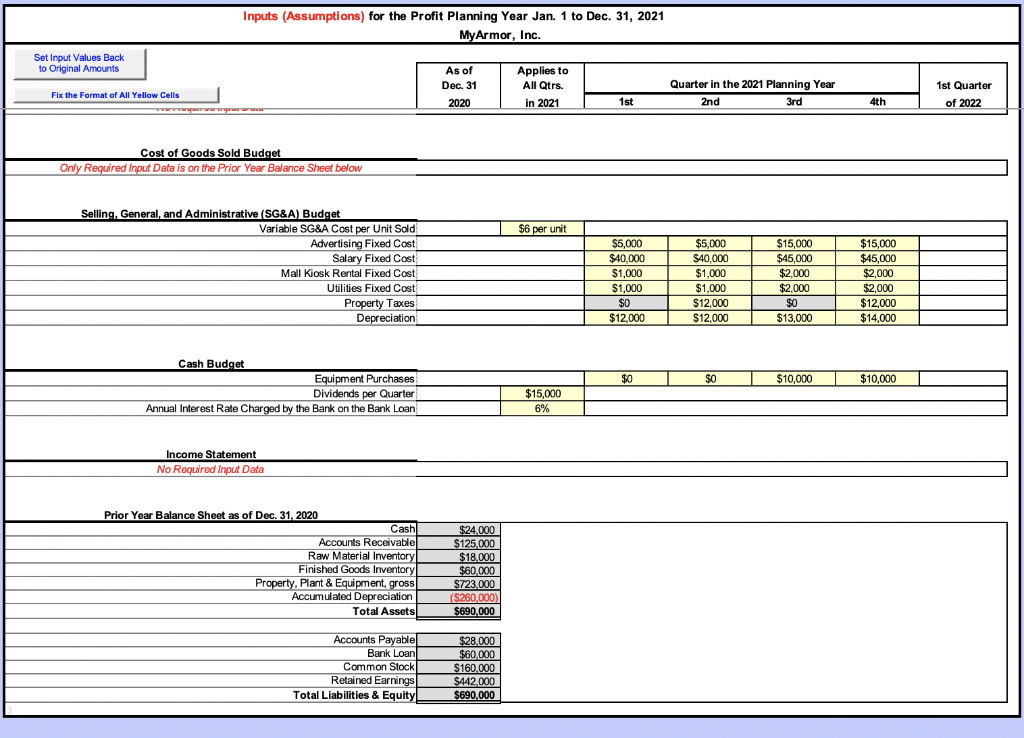
Task: Click Fix the Format of All Yellow Cells
Action: click(114, 94)
